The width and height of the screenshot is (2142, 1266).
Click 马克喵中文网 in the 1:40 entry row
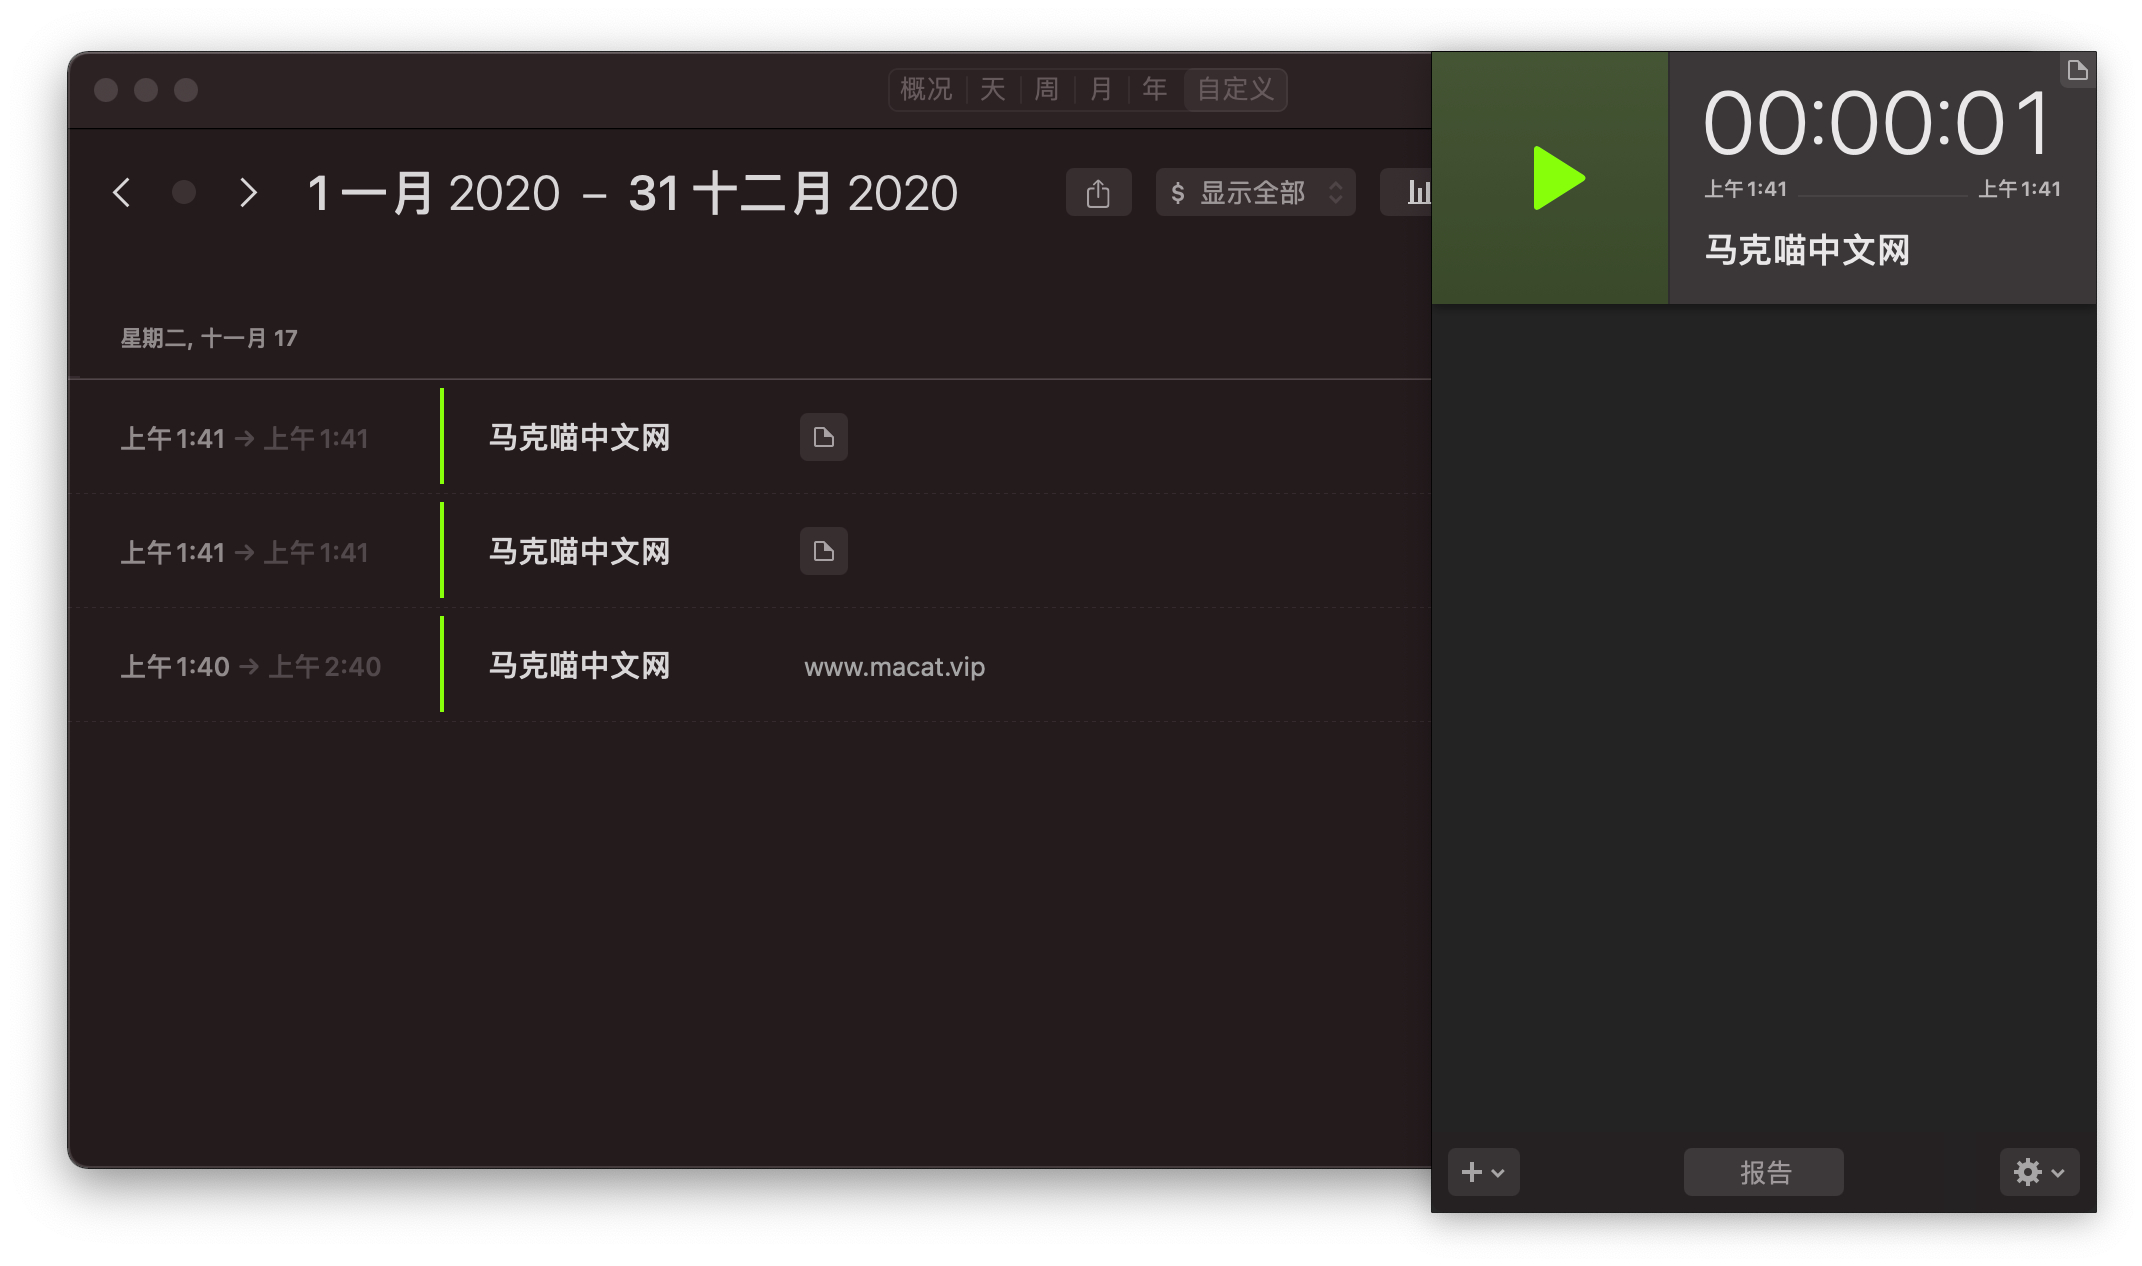[579, 666]
